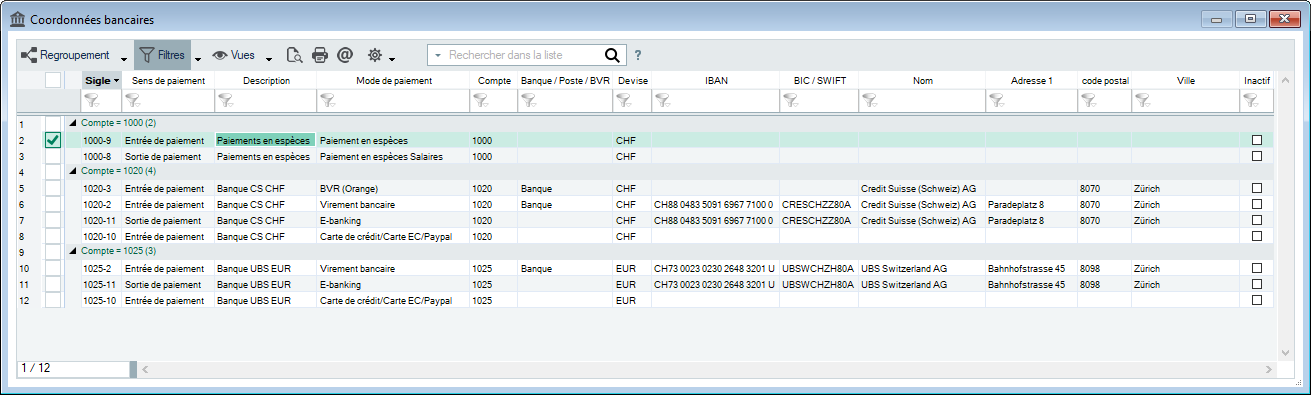Click the Paiement en espèces Salaires cell
The width and height of the screenshot is (1311, 395).
[x=393, y=156]
